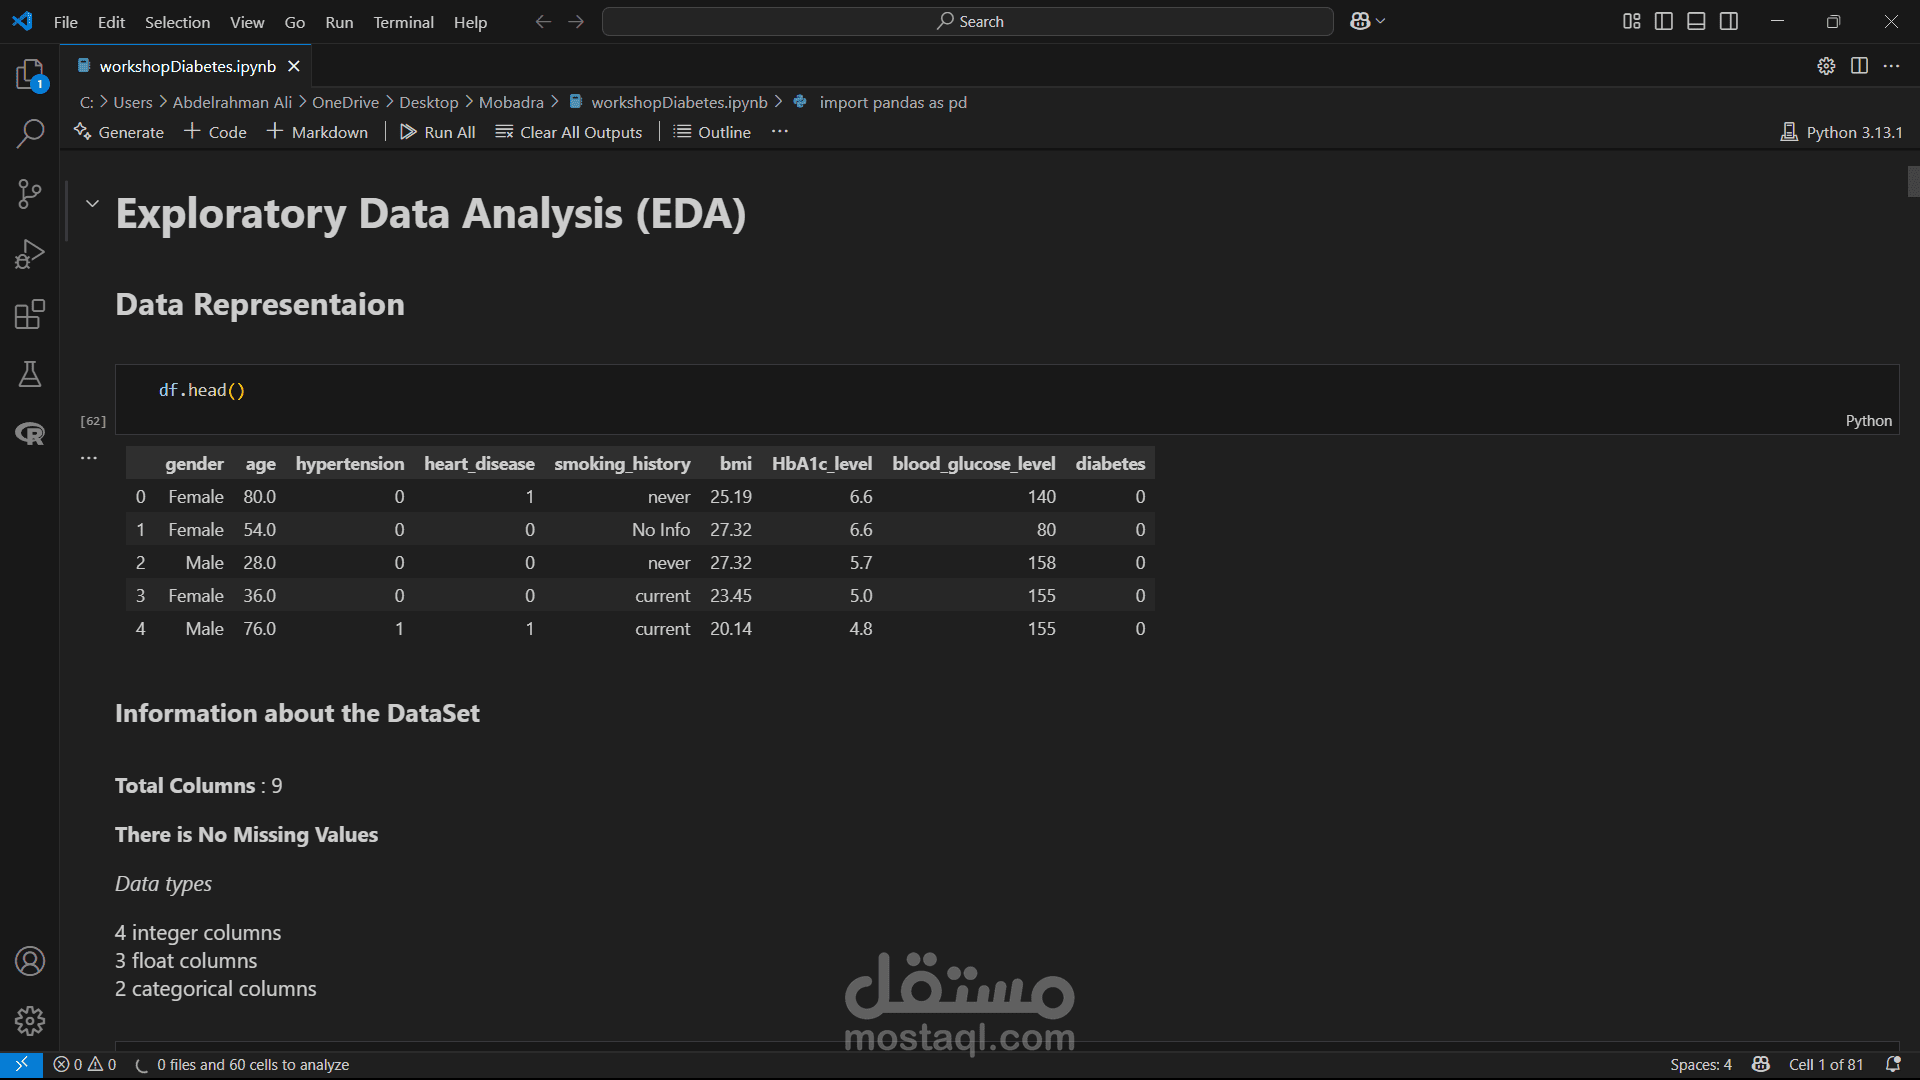Open the R extension sidebar icon
Screen dimensions: 1920x1080
(30, 434)
